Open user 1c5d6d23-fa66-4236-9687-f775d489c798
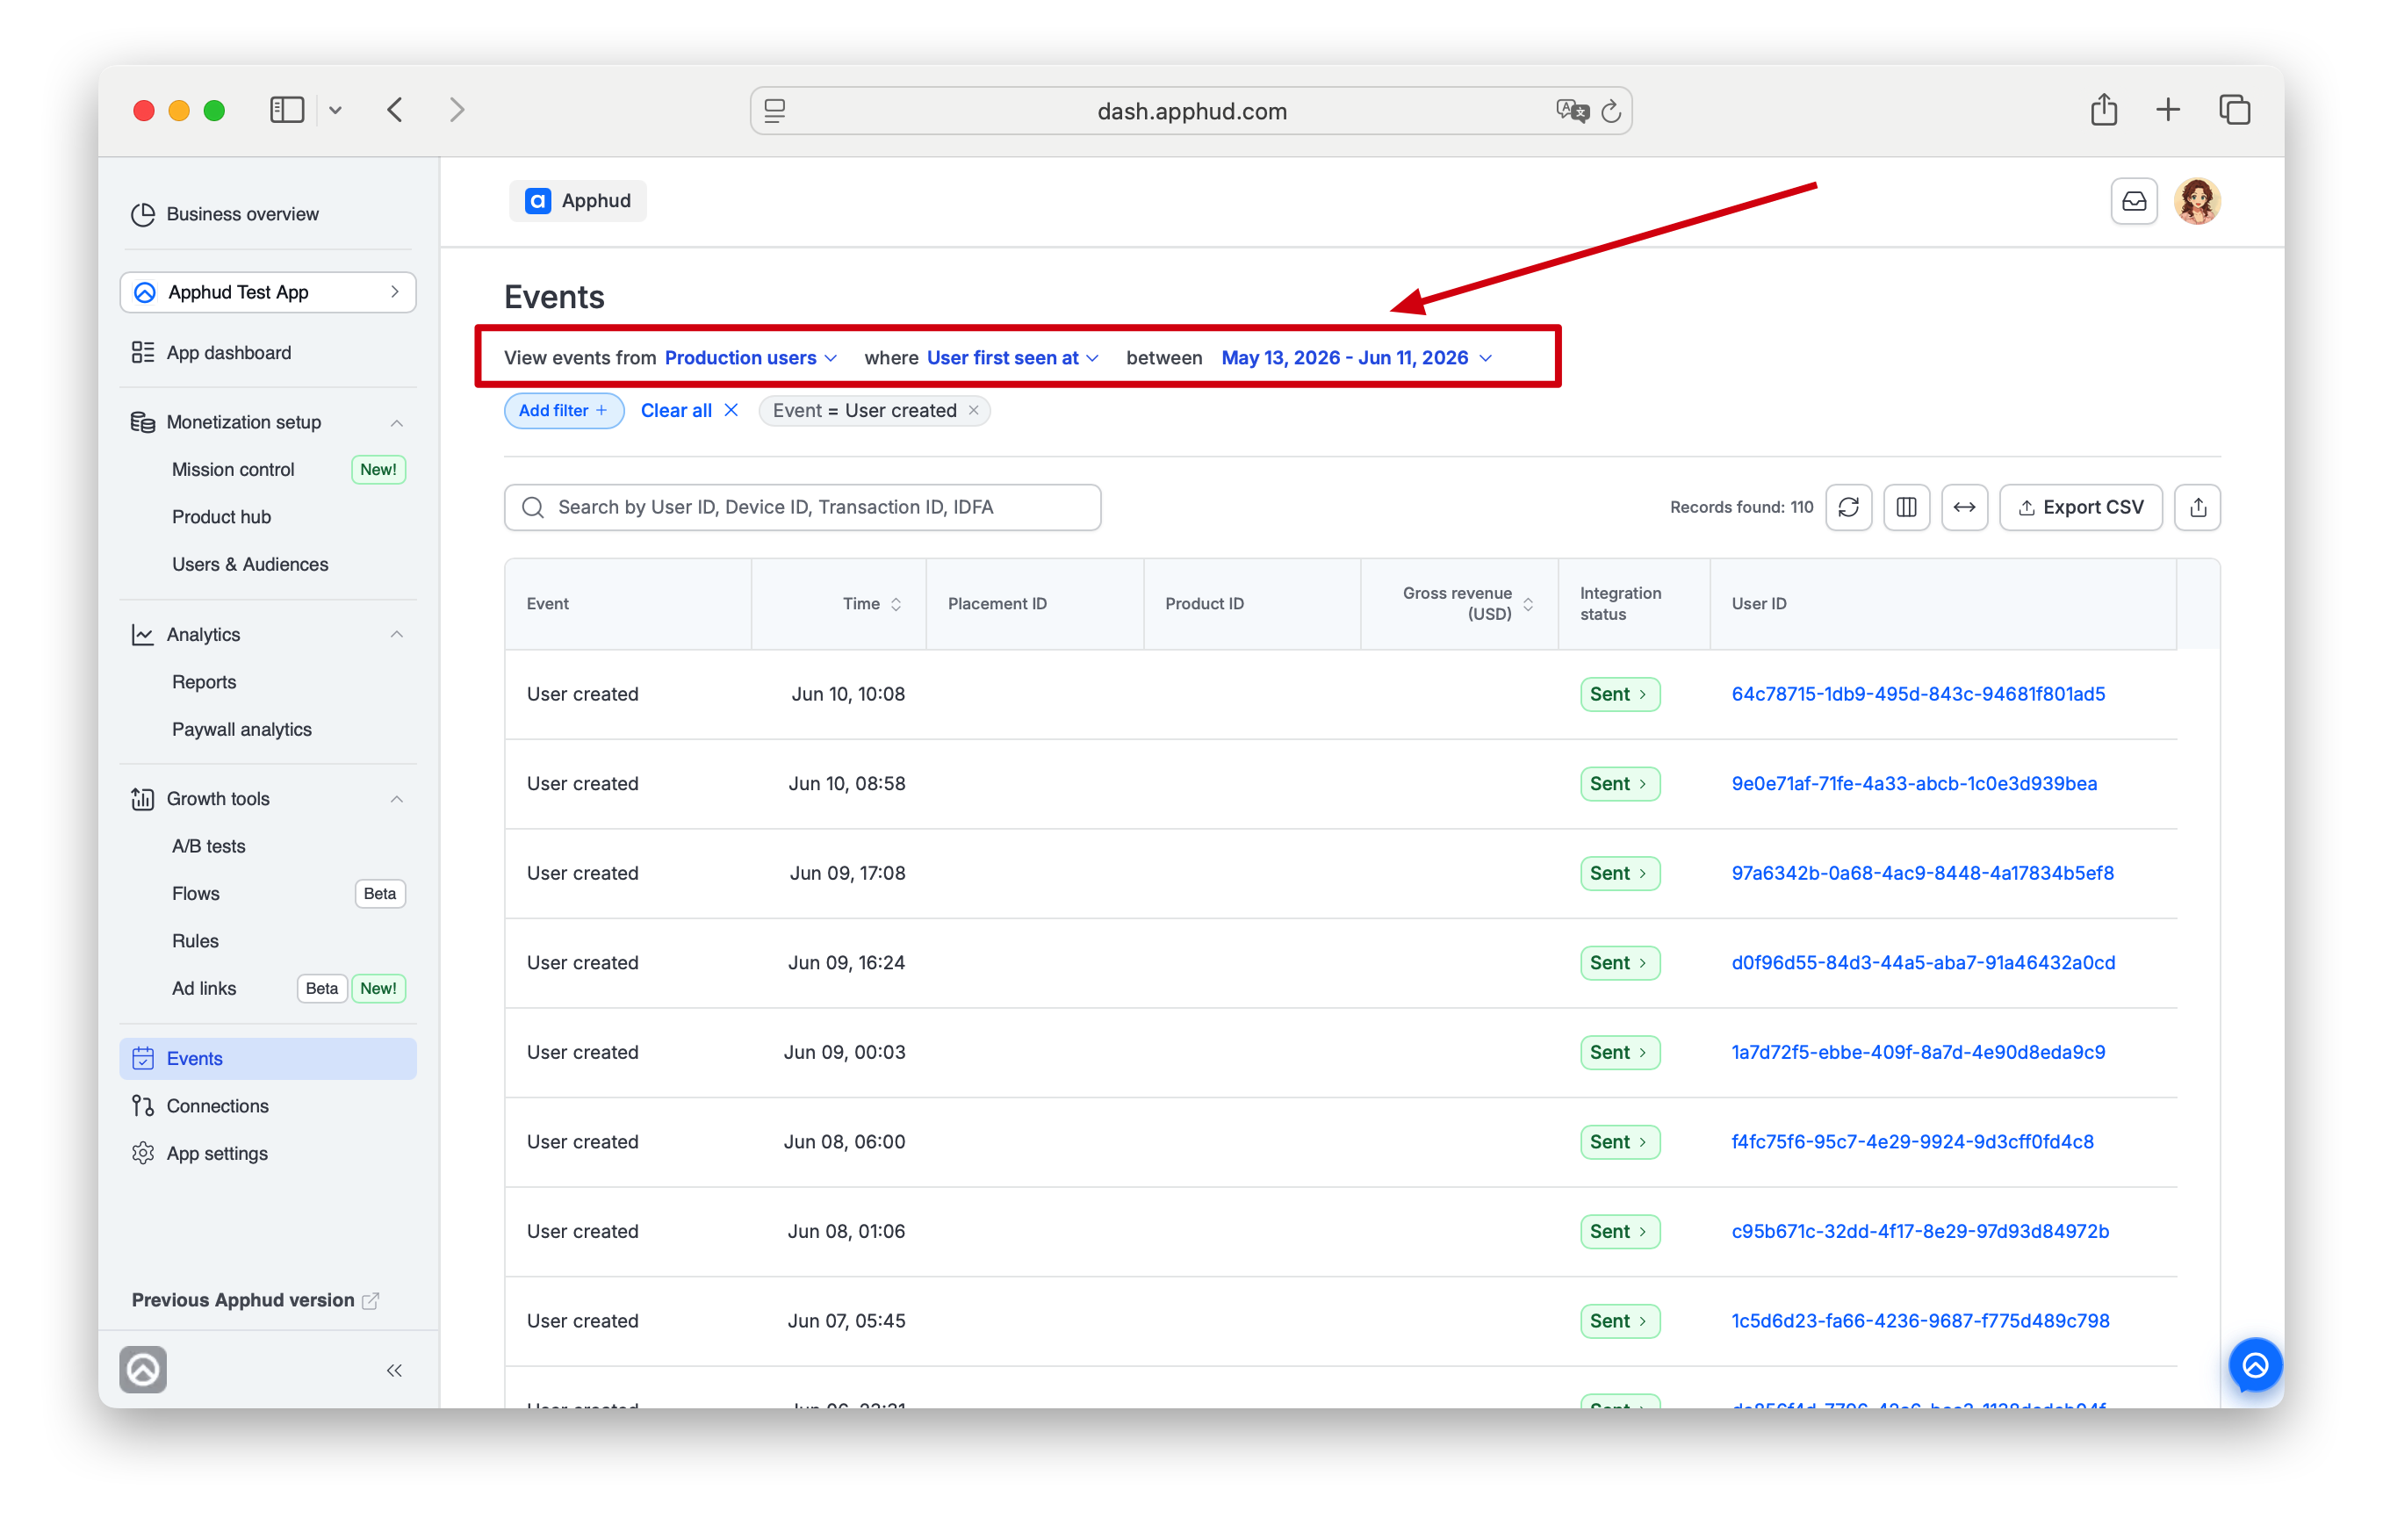This screenshot has width=2383, height=1540. pos(1919,1320)
